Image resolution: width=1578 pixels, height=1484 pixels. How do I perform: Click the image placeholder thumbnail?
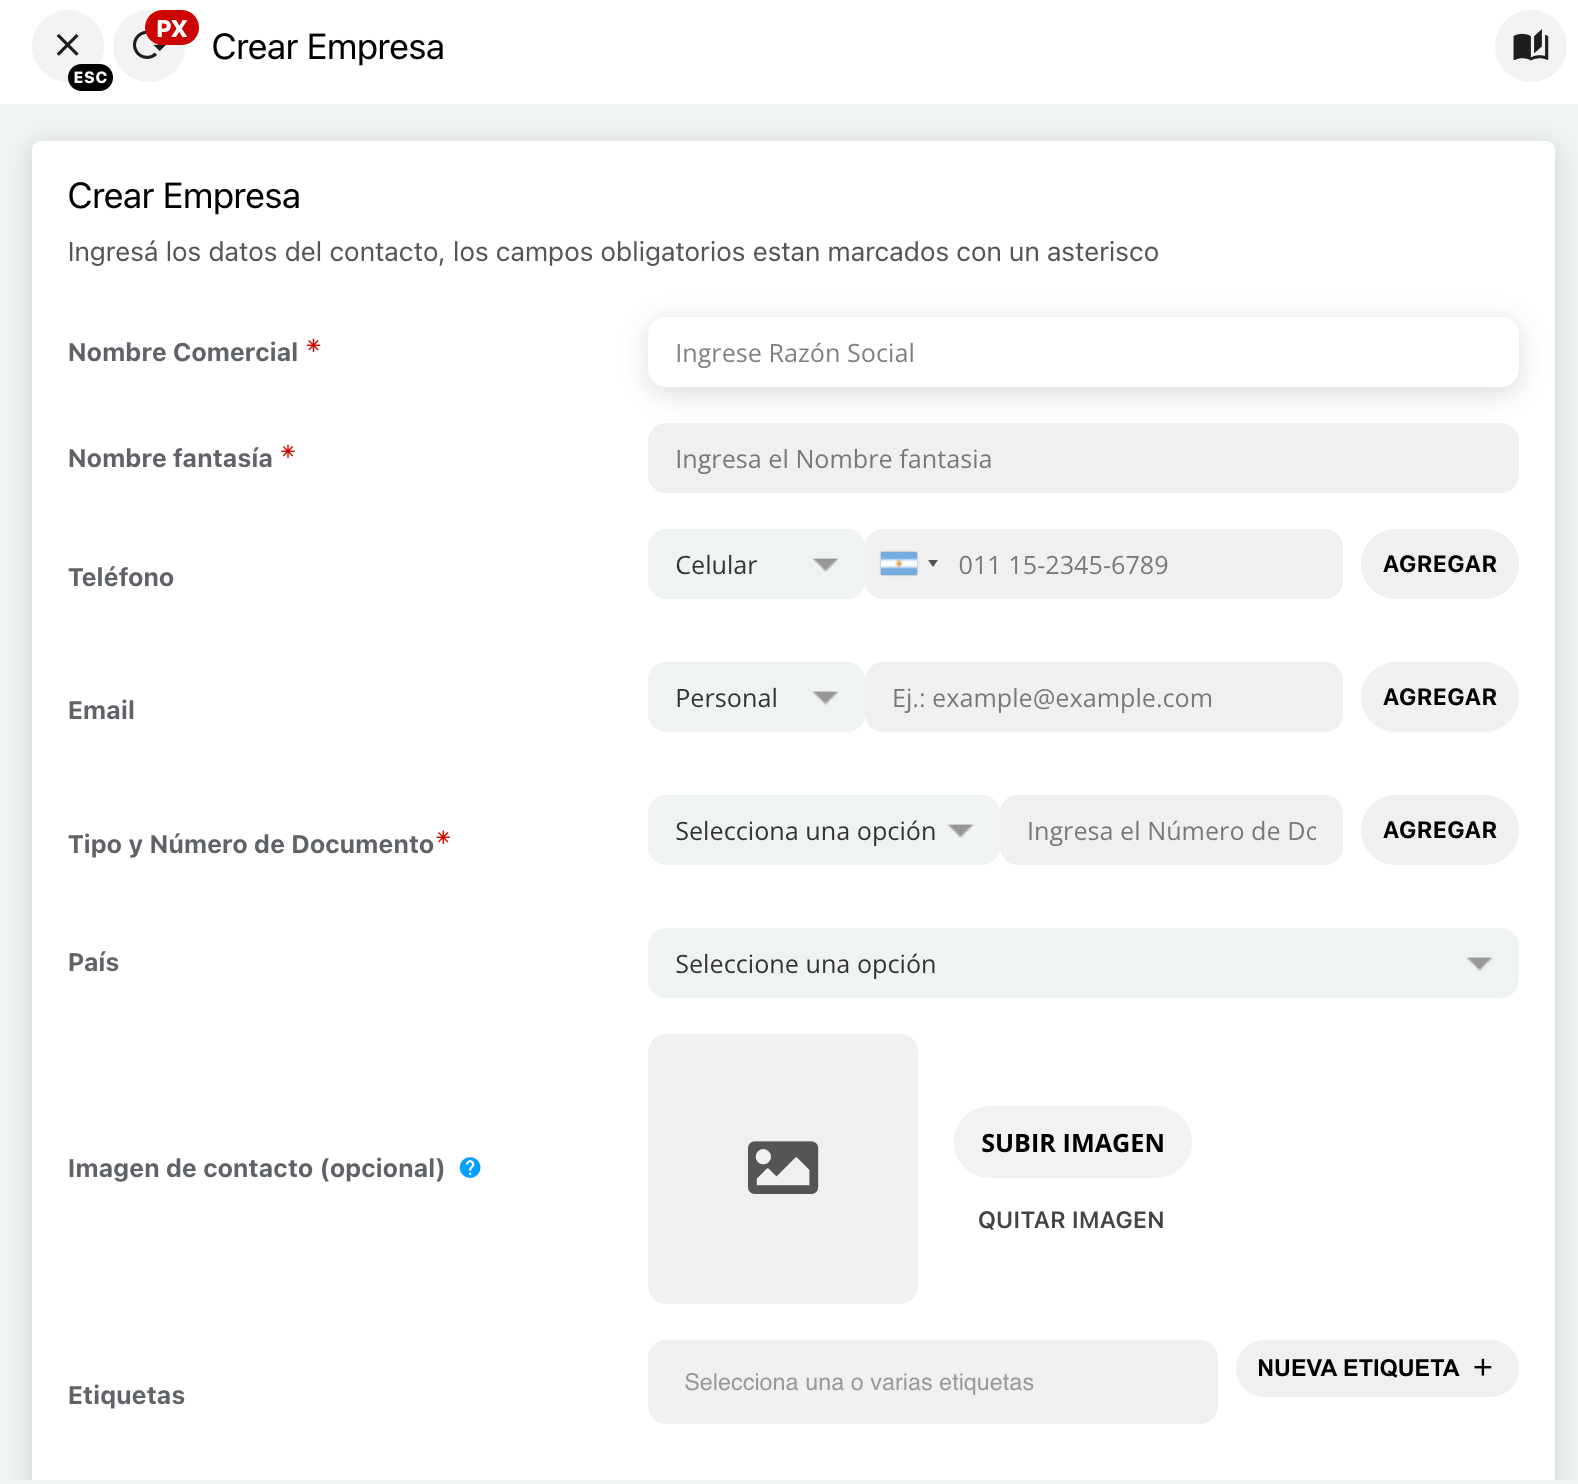tap(782, 1168)
